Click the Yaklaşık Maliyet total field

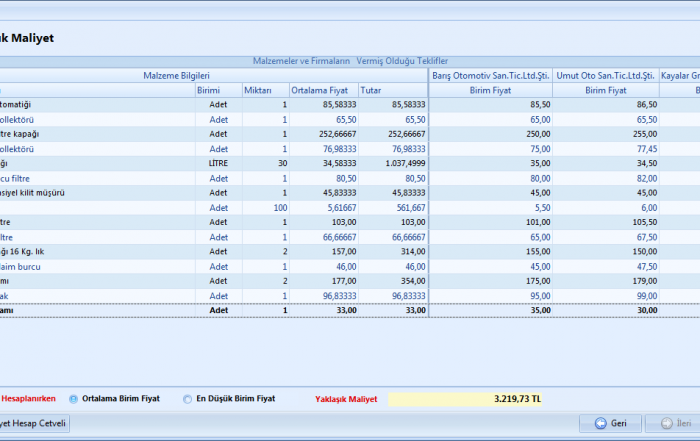coord(465,399)
